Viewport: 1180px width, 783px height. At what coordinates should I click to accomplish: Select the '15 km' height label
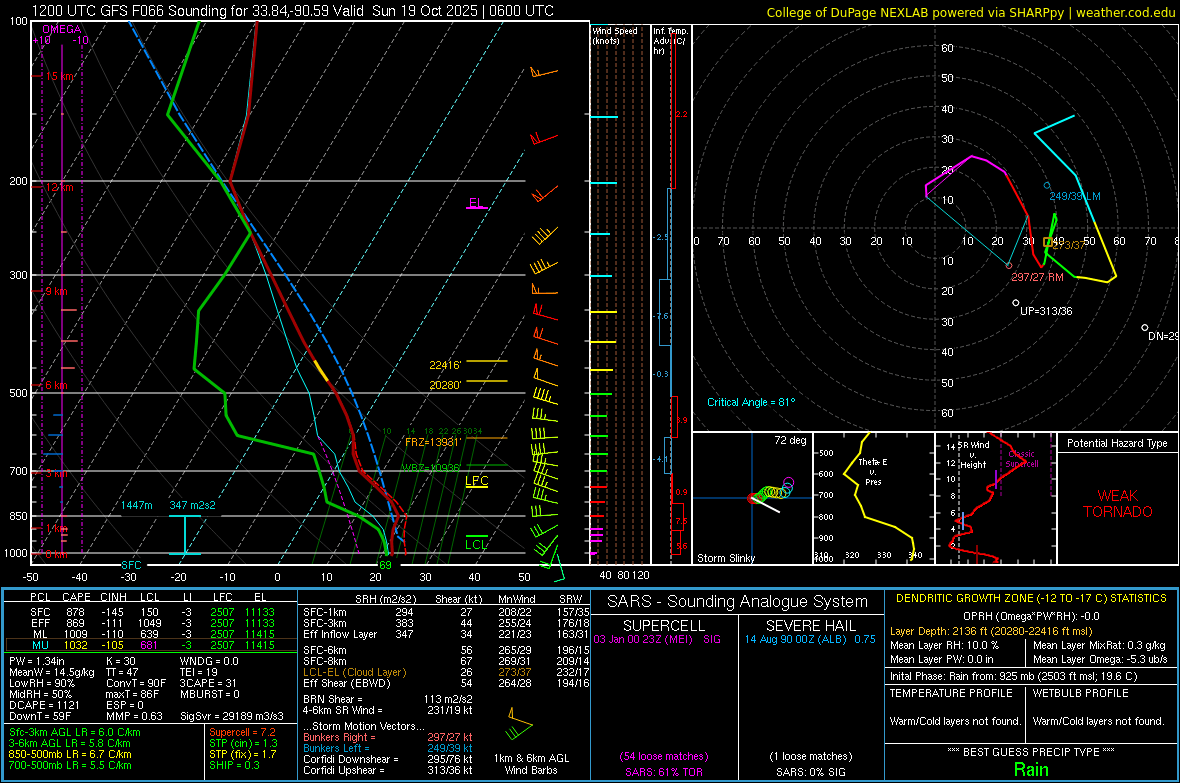[x=59, y=76]
